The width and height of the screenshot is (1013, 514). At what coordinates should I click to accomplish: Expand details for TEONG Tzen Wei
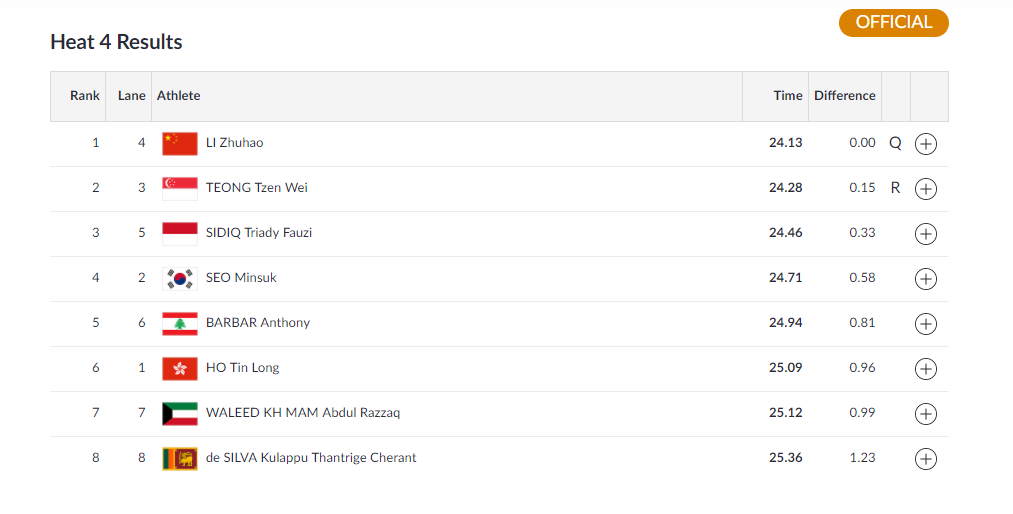926,189
